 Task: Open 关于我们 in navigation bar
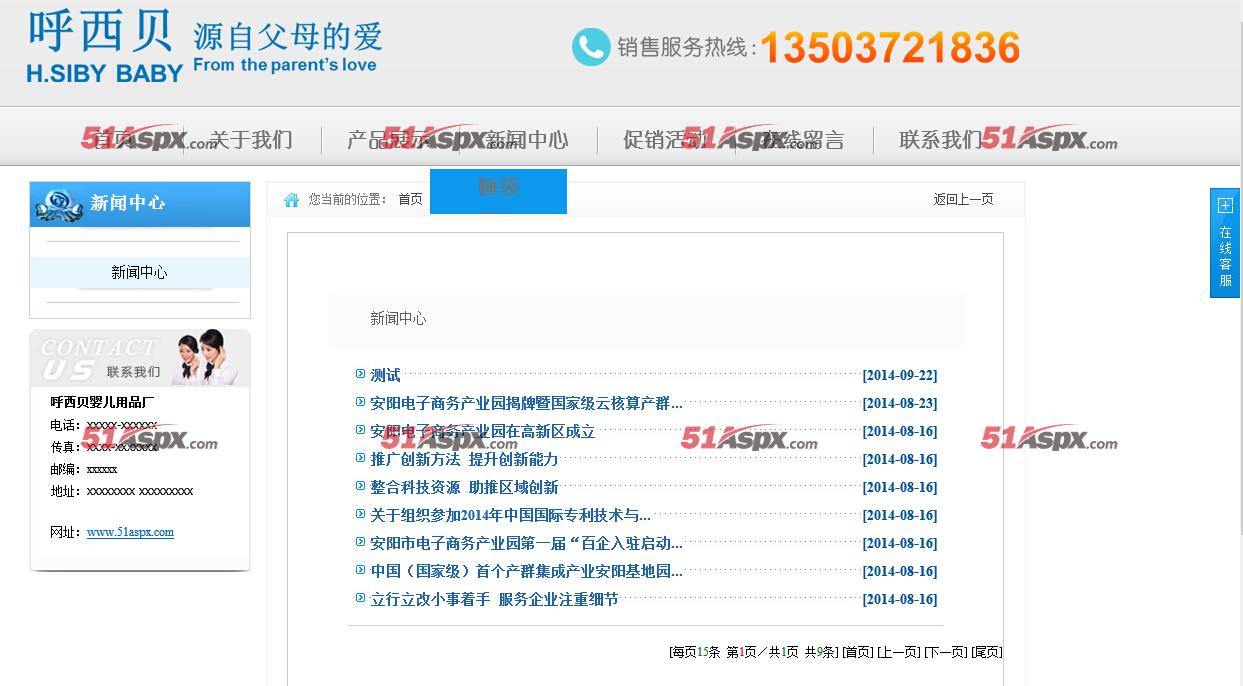pos(251,140)
